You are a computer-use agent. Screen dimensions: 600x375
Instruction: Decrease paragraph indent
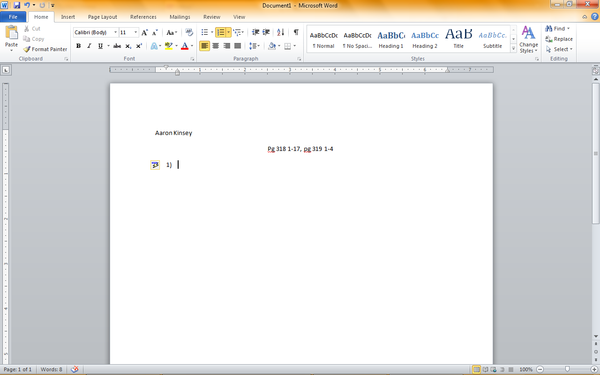[x=256, y=32]
